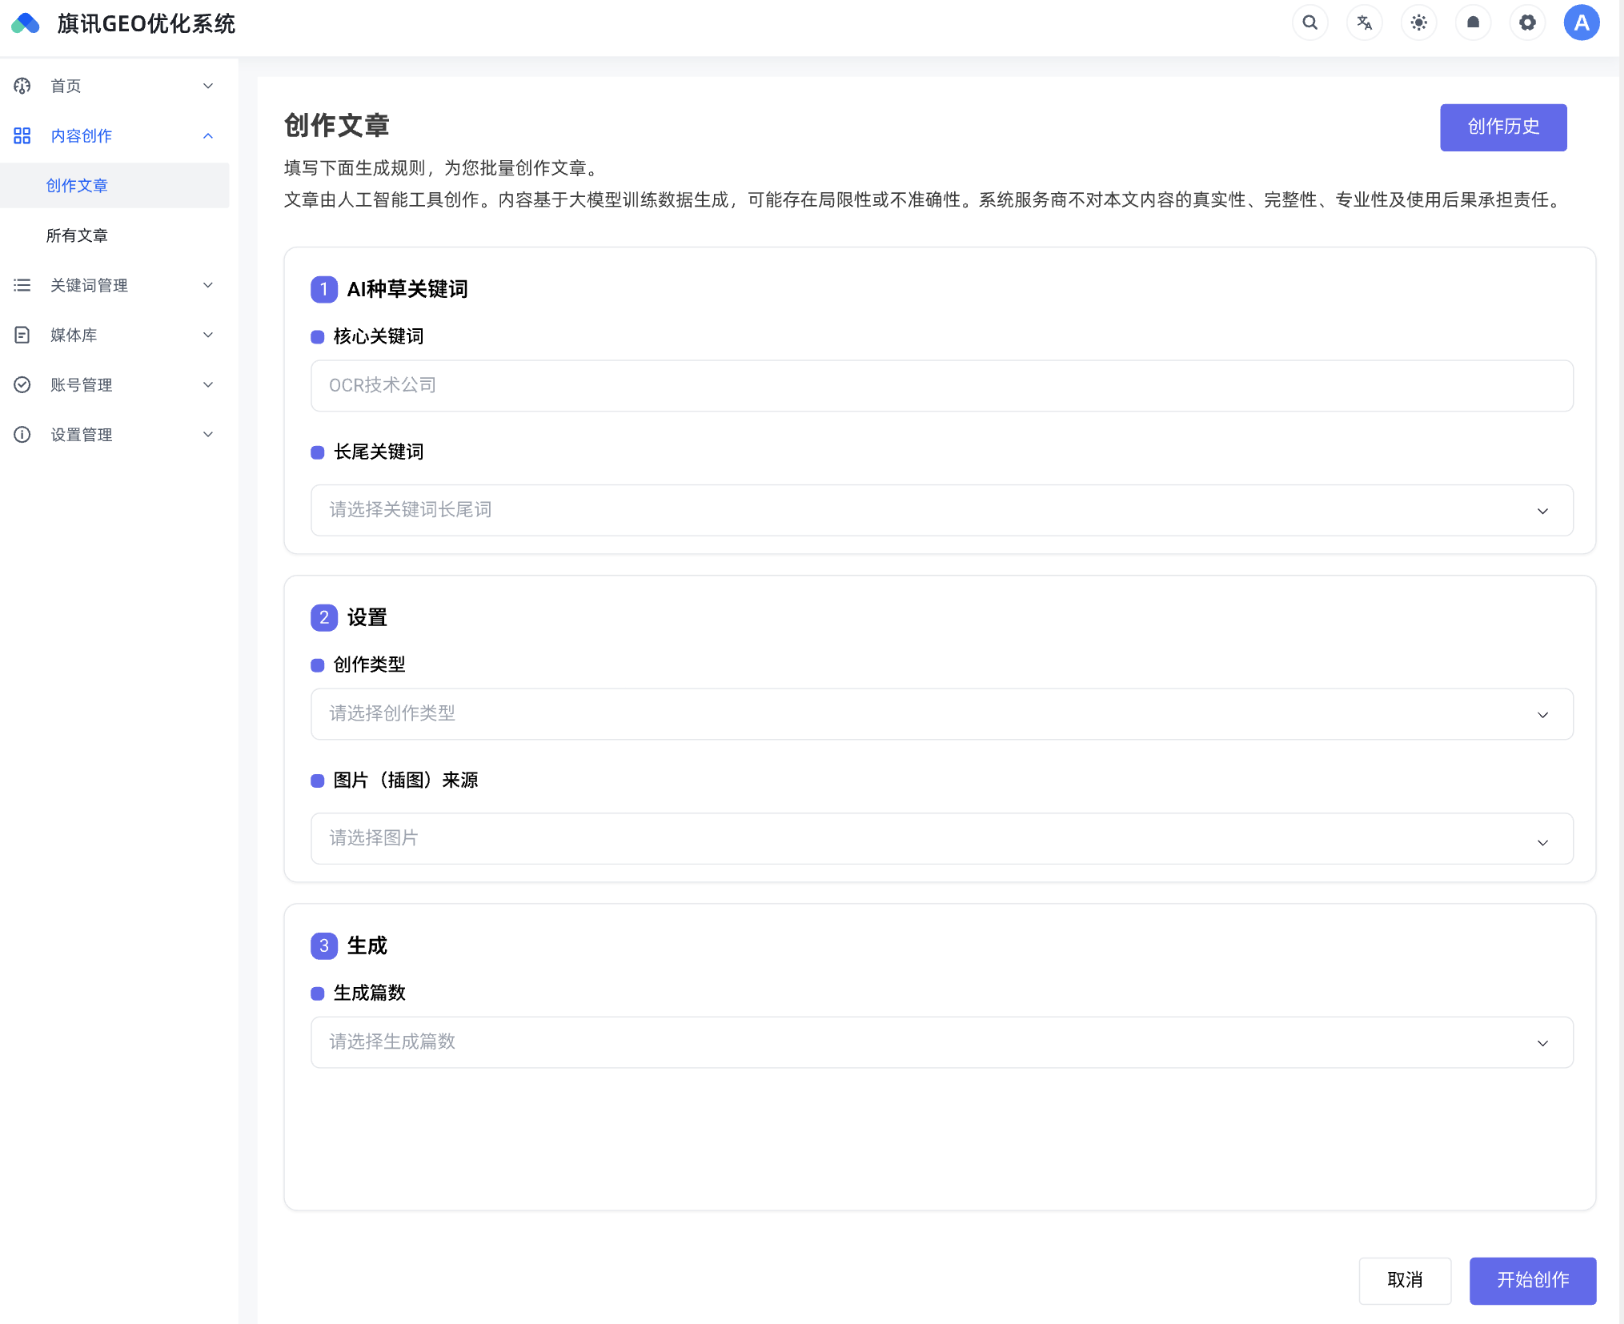The image size is (1624, 1324).
Task: Expand the 媒体库 chevron
Action: click(x=208, y=335)
